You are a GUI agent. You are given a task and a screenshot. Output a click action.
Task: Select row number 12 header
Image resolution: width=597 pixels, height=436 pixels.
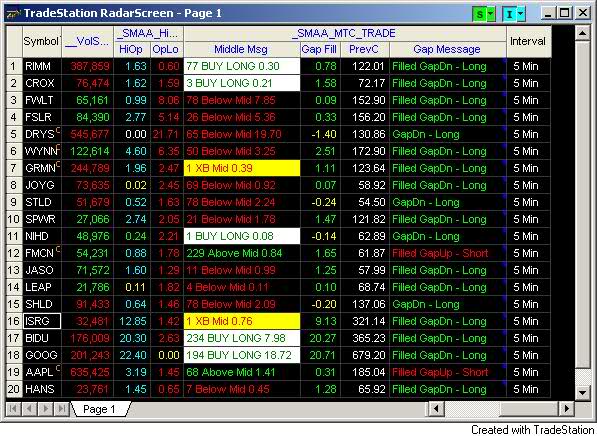point(14,253)
